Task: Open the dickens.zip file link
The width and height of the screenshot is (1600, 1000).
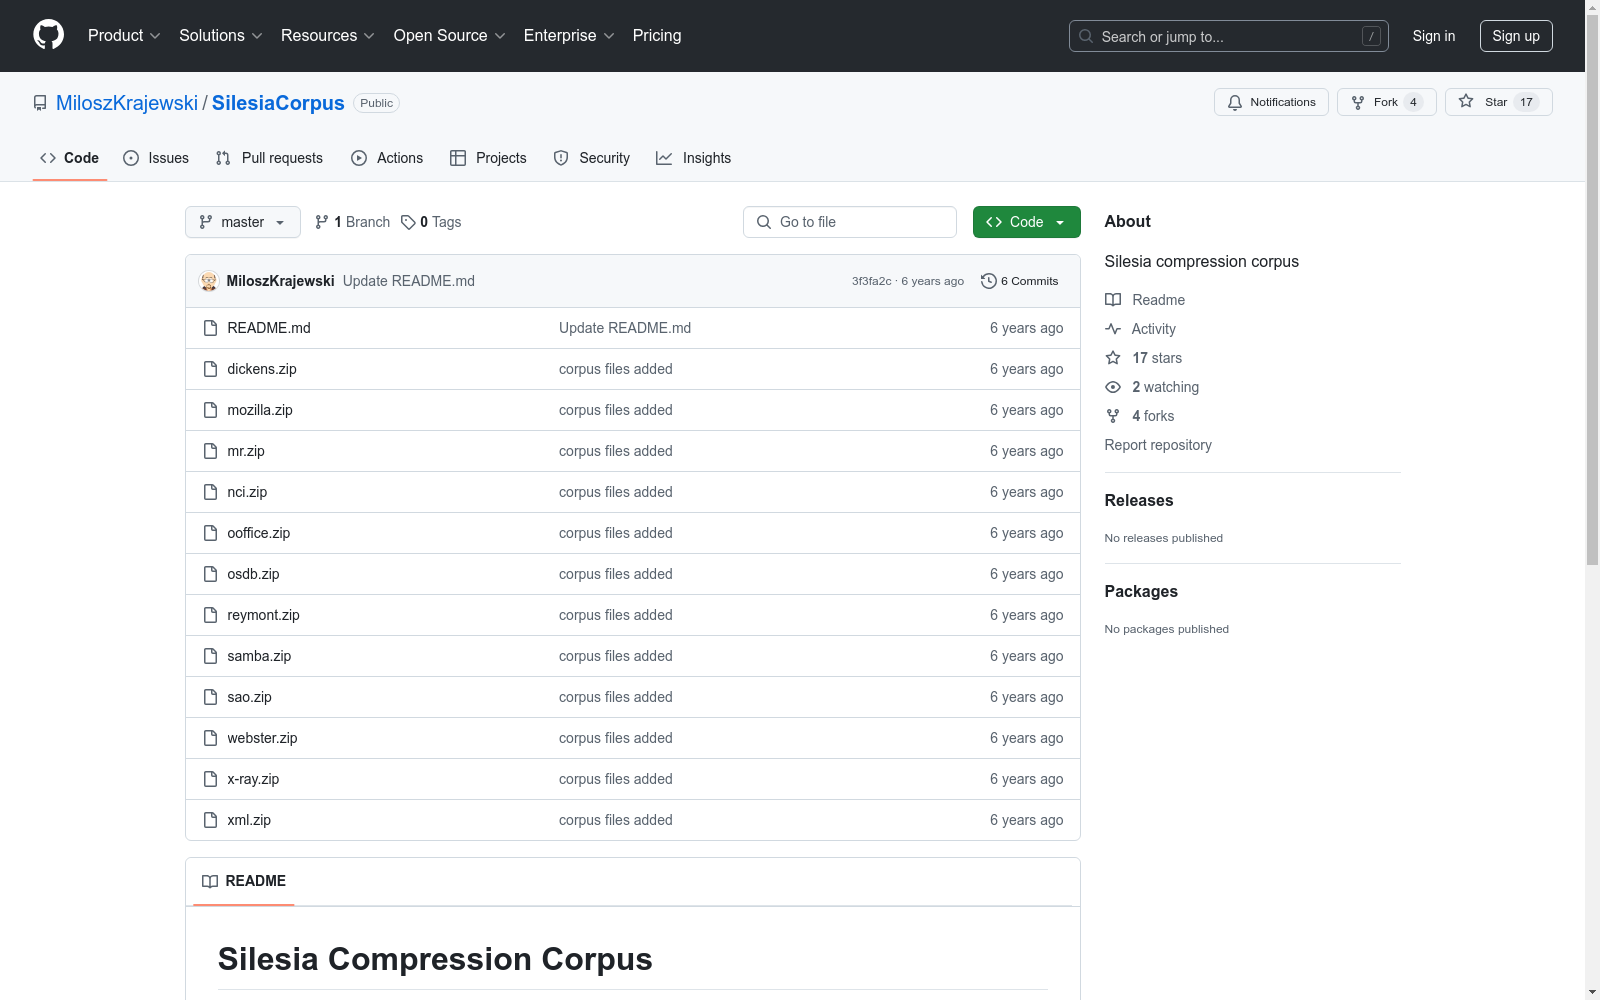Action: pyautogui.click(x=262, y=369)
